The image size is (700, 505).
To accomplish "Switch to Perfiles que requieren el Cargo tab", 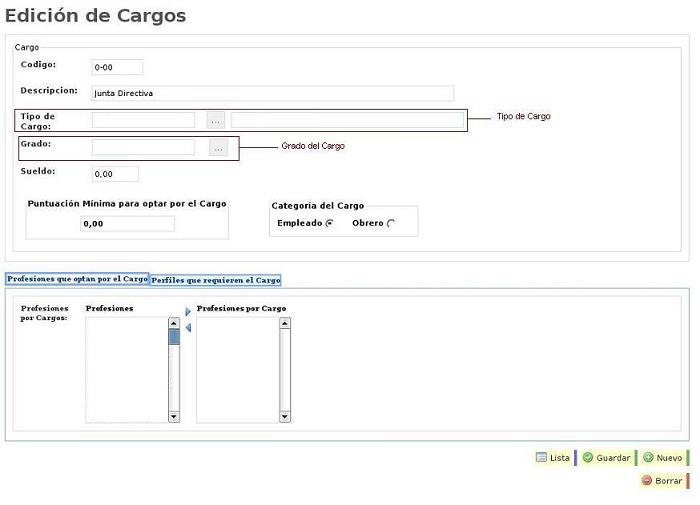I will tap(216, 280).
